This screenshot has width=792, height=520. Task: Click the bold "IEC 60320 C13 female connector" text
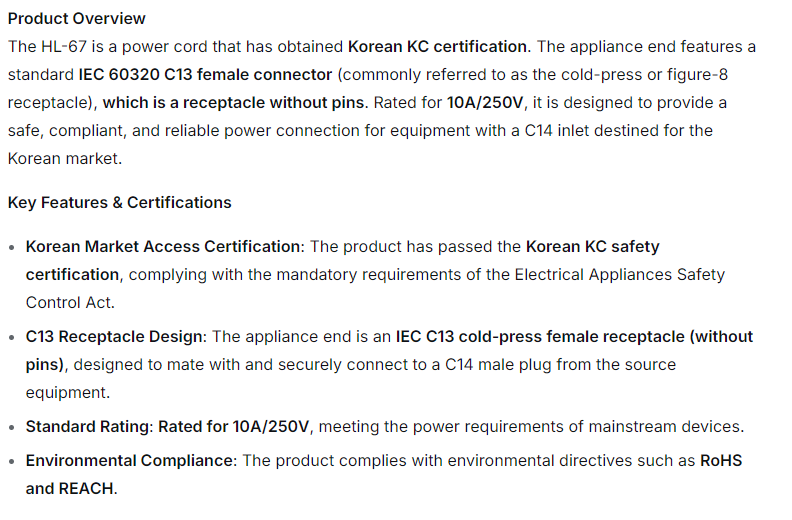205,74
